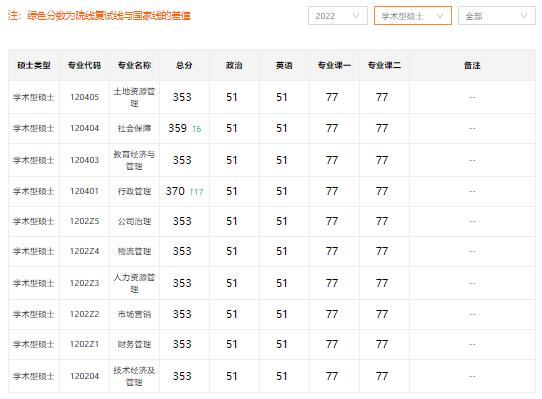Click the major code 1202Z5
Screen dimensions: 542x399
pyautogui.click(x=84, y=221)
